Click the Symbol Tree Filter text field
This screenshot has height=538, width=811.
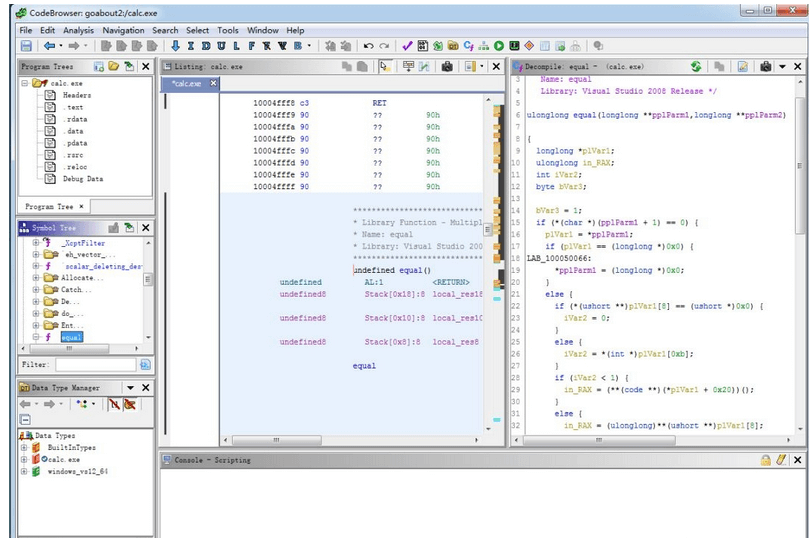click(94, 365)
